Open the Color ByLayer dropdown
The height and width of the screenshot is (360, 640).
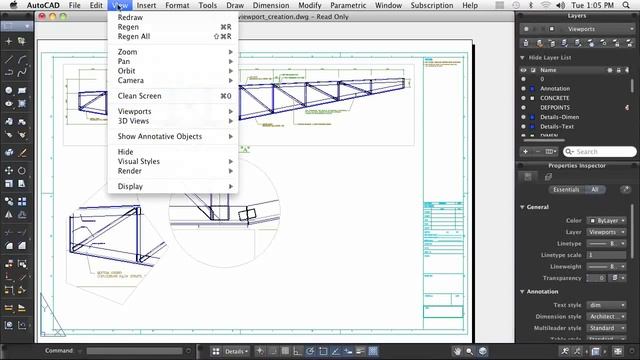(607, 220)
